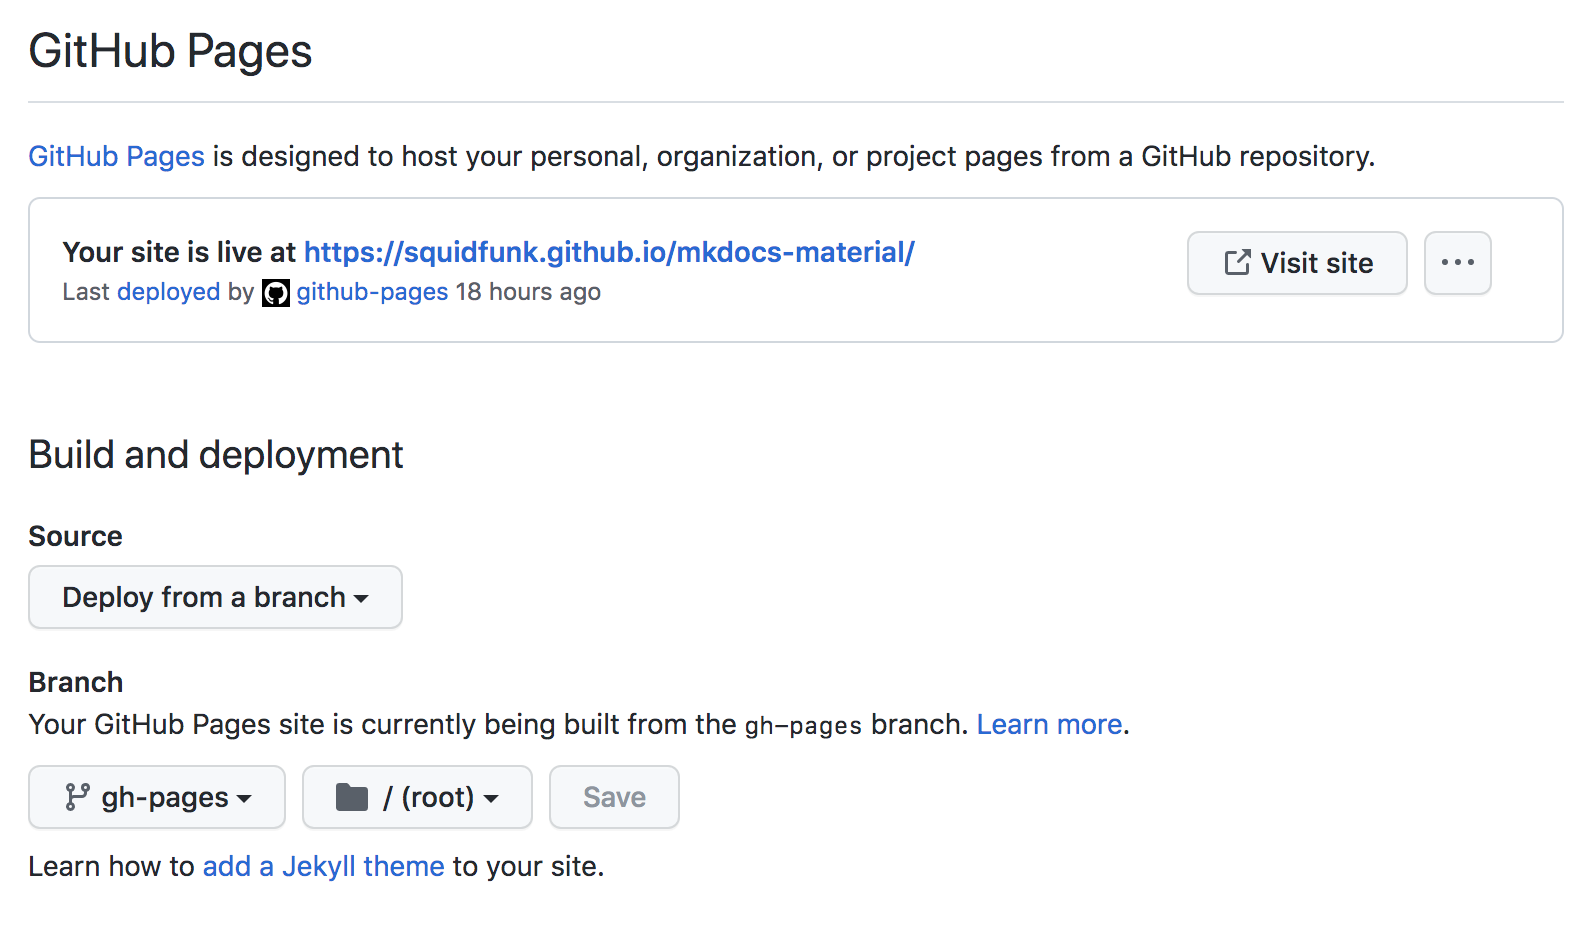Open the GitHub Pages documentation link
This screenshot has width=1596, height=928.
pos(116,156)
